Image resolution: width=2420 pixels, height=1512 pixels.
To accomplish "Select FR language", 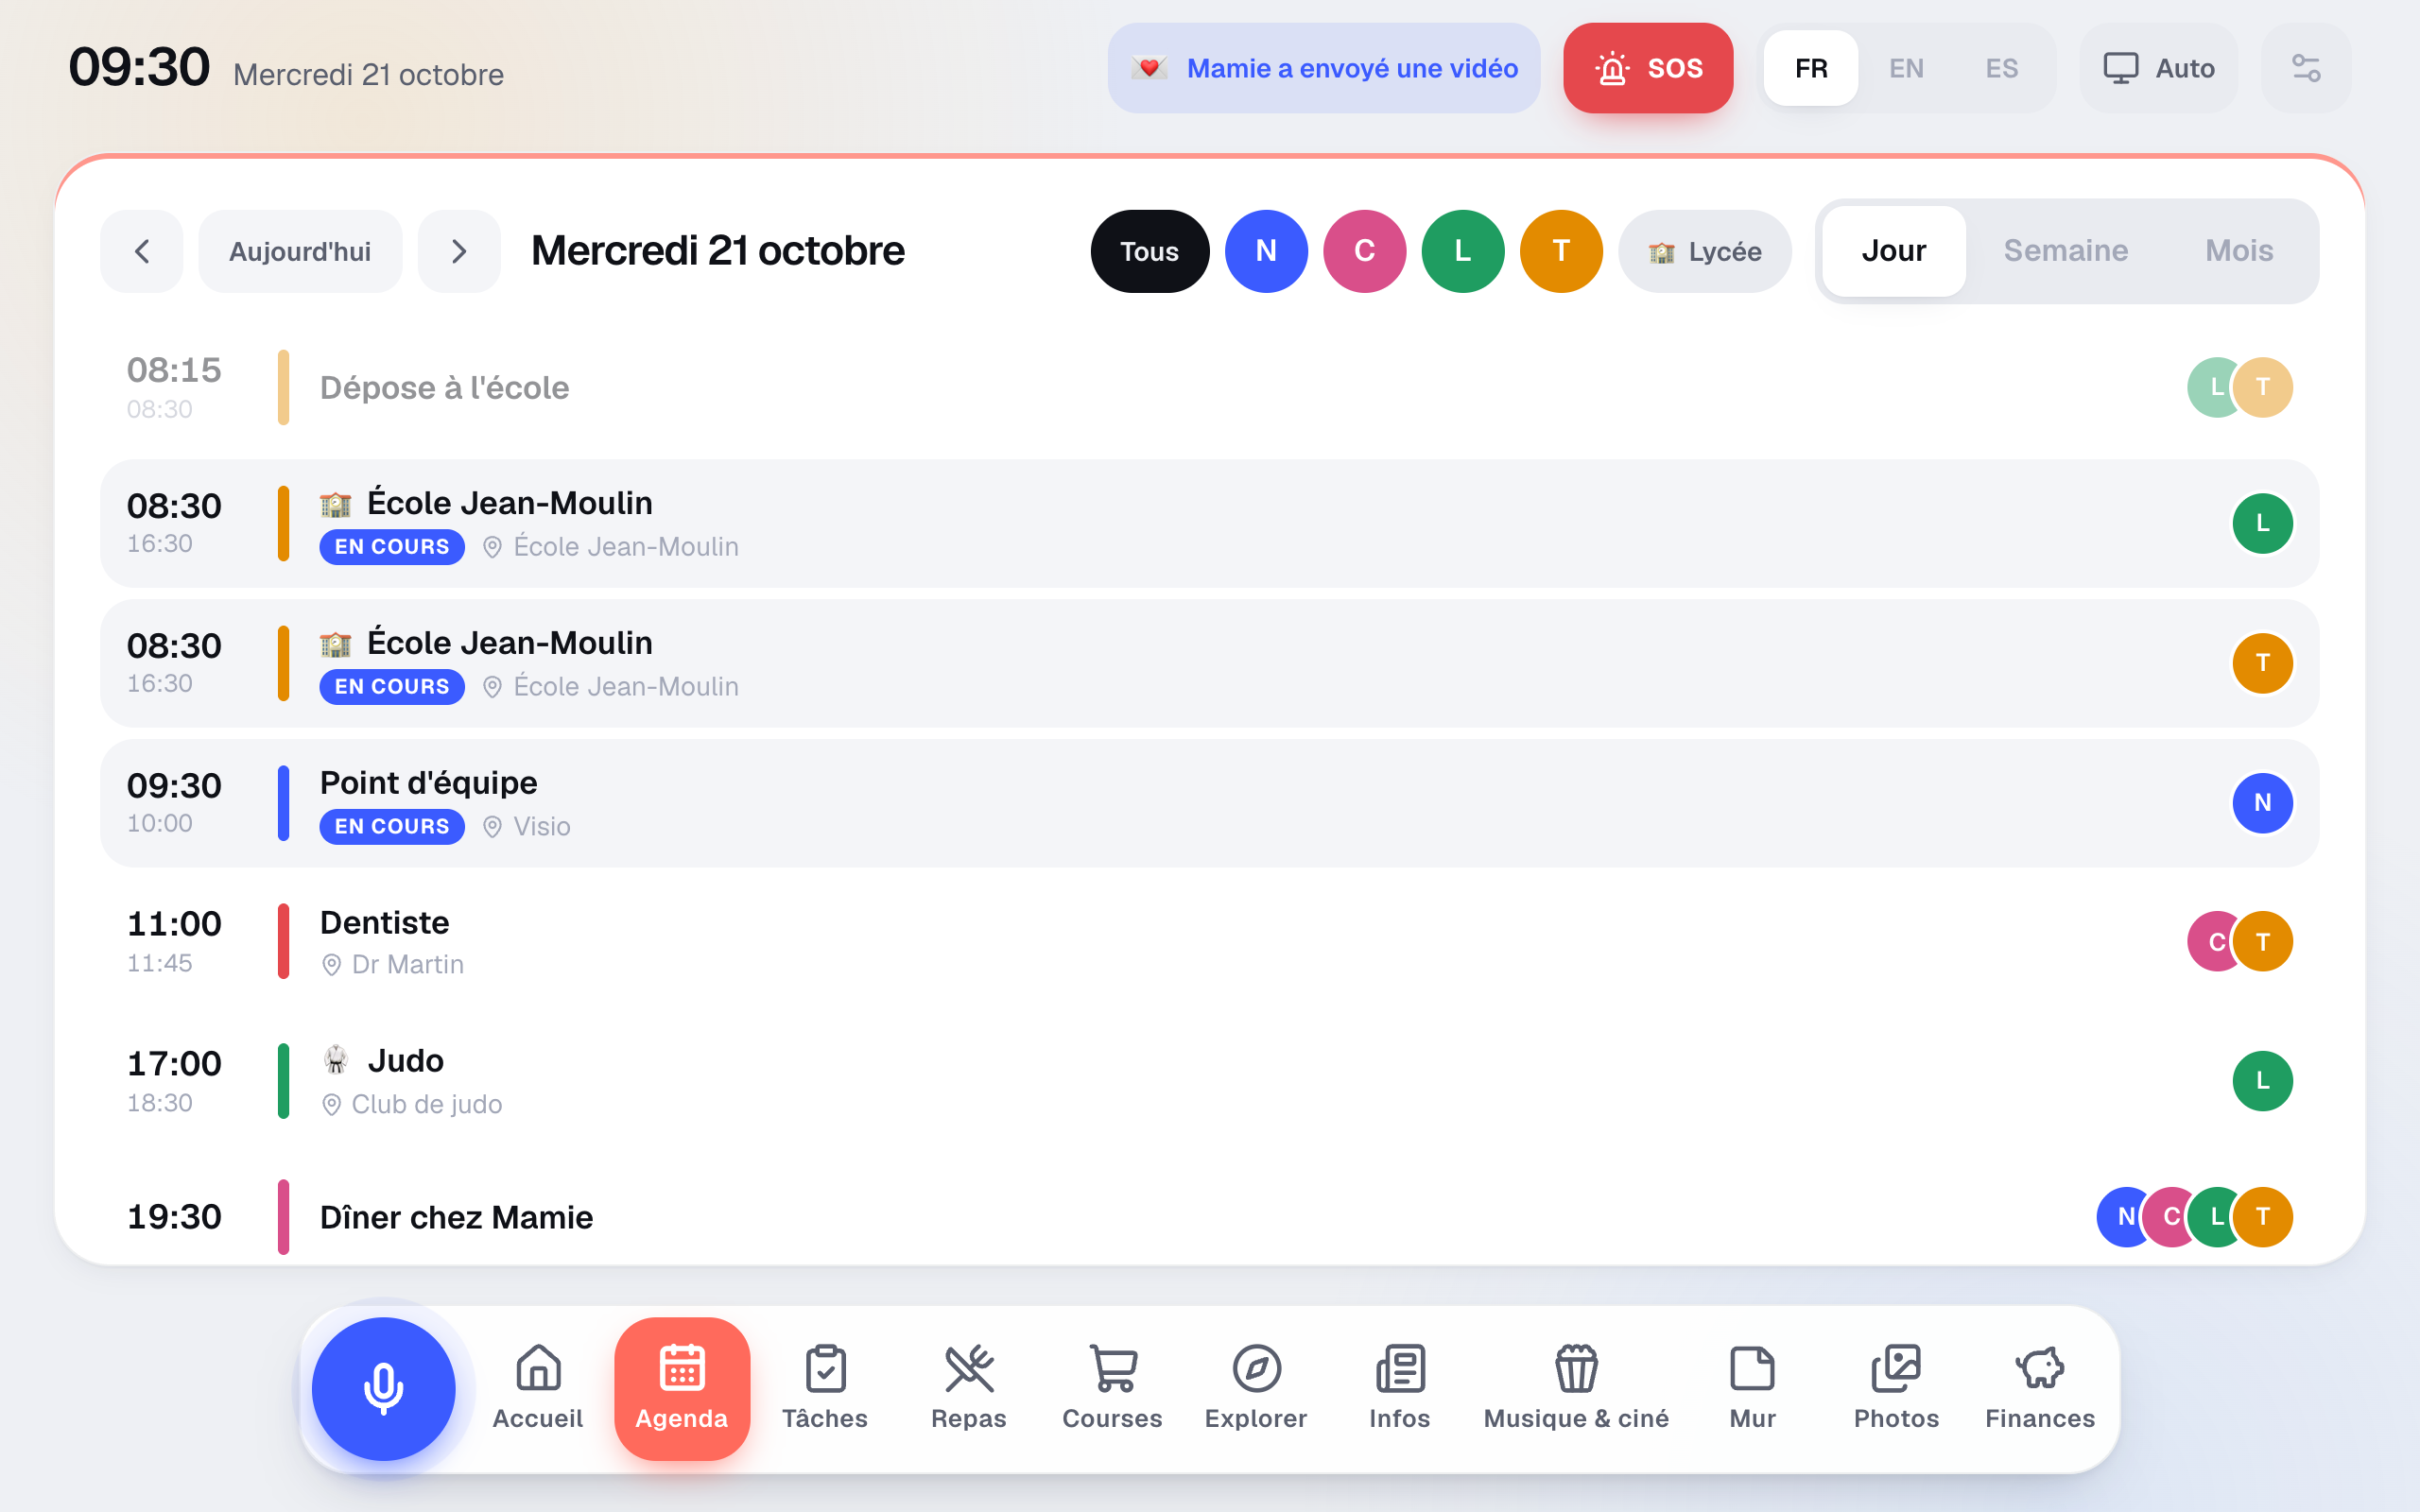I will (1811, 68).
